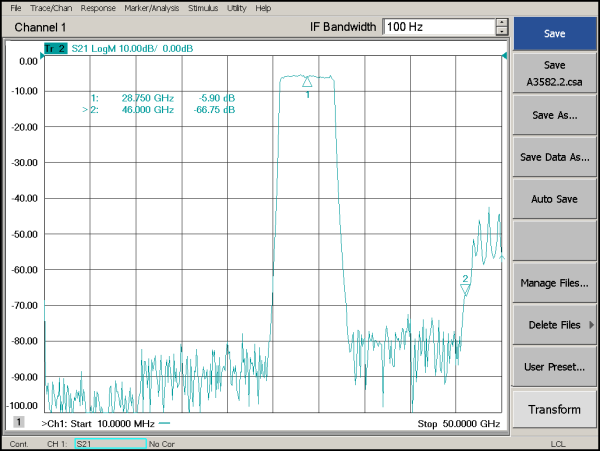This screenshot has height=451, width=600.
Task: Click the IF Bandwidth value field
Action: [x=439, y=27]
